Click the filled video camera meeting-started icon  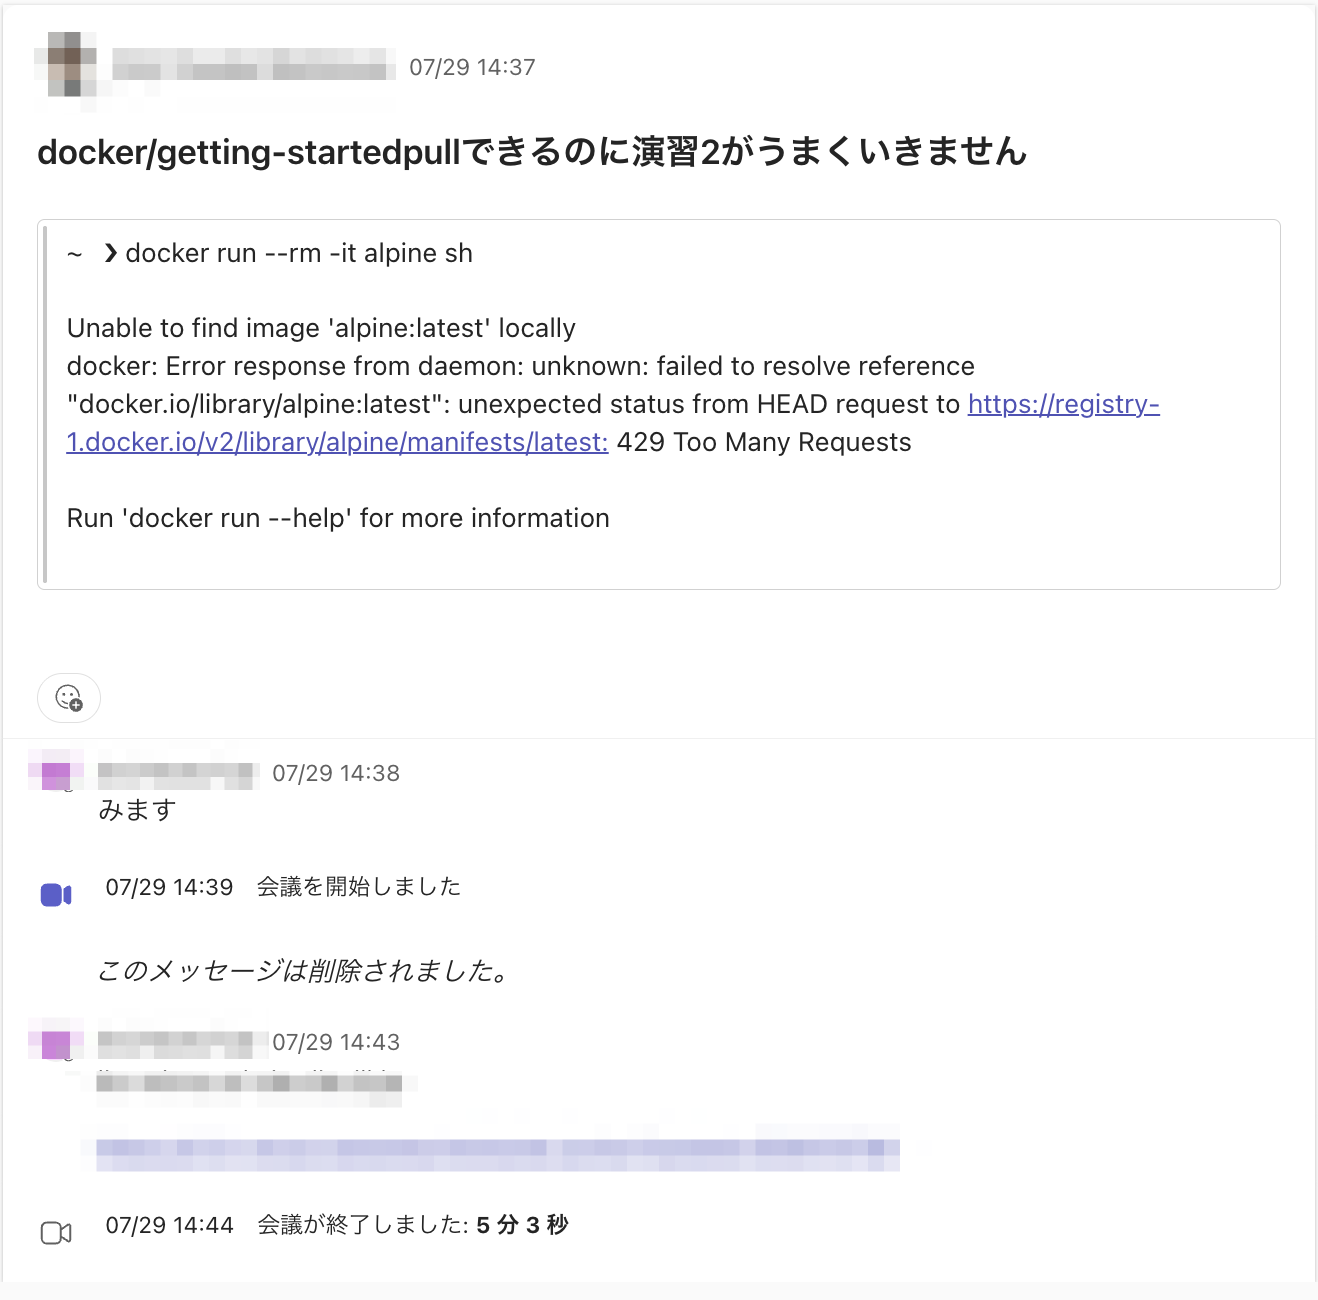pos(56,895)
